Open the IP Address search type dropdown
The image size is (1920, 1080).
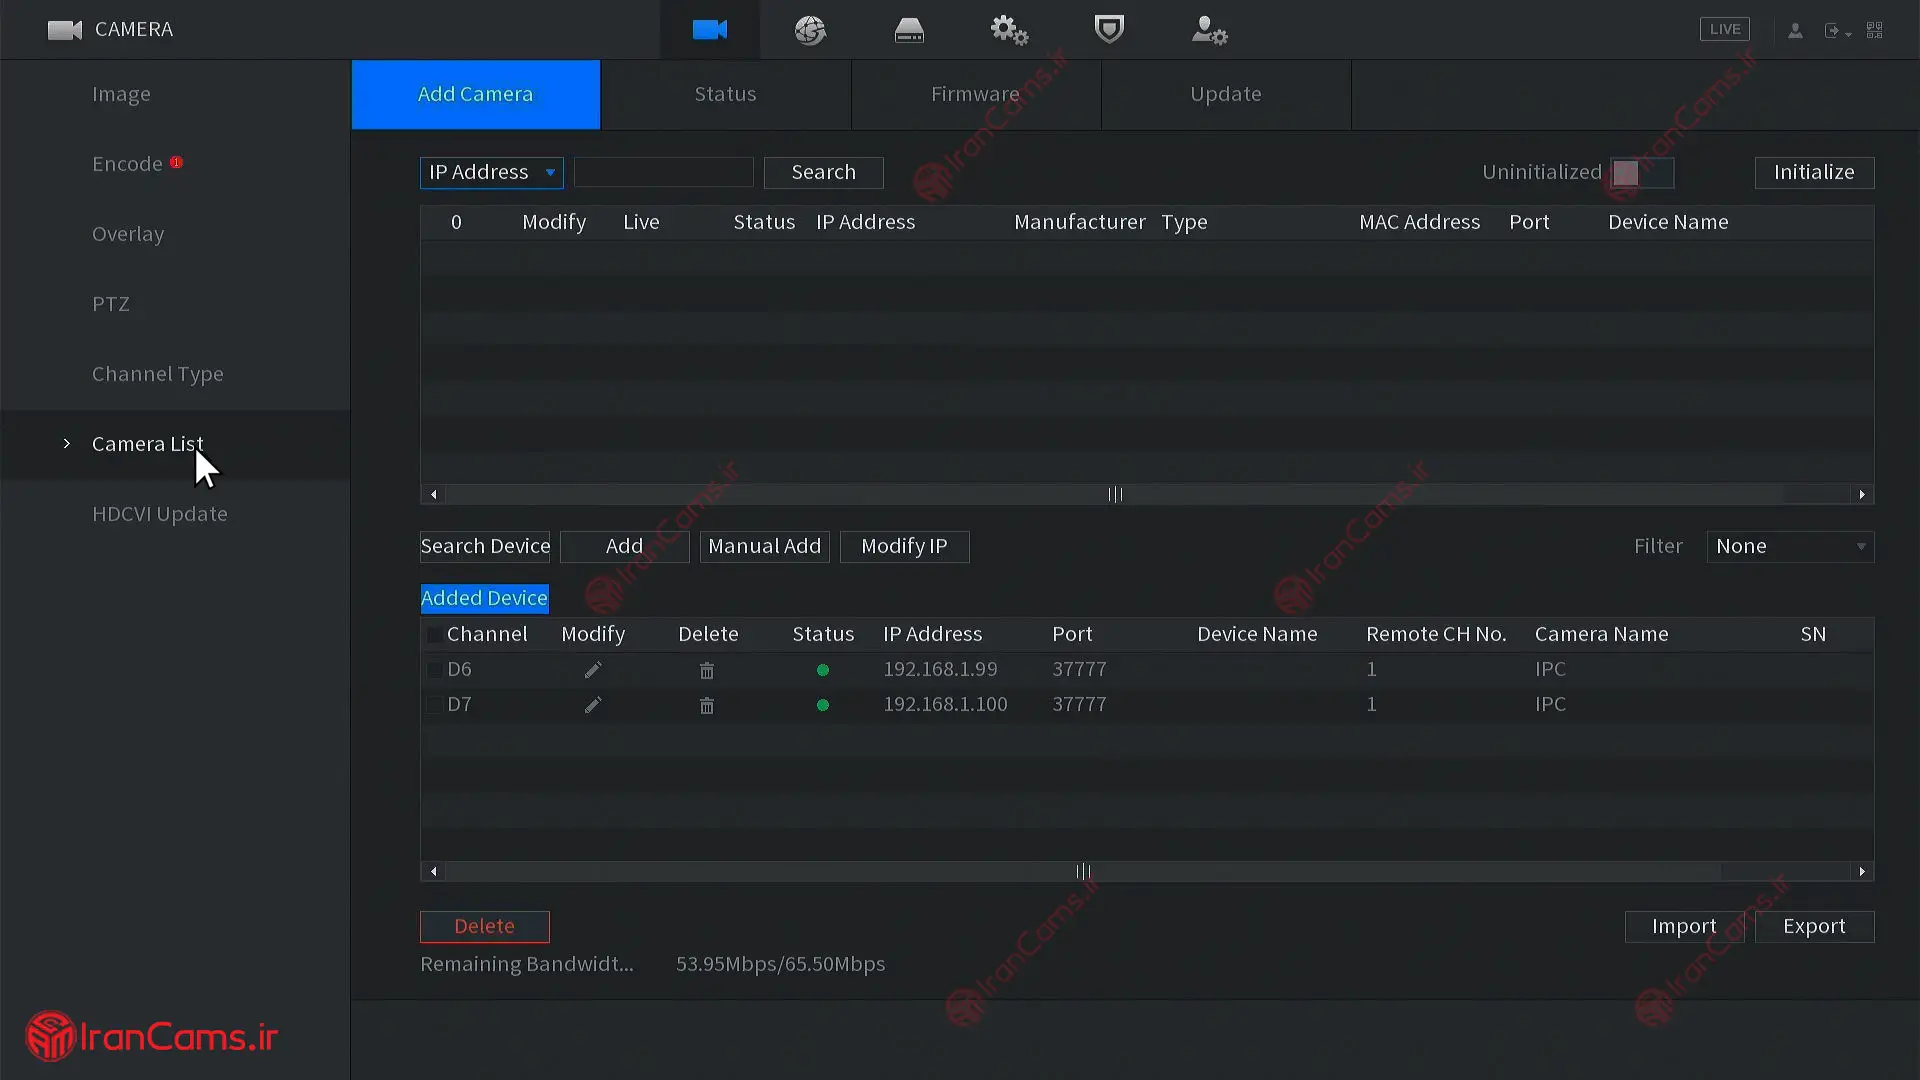click(x=492, y=172)
